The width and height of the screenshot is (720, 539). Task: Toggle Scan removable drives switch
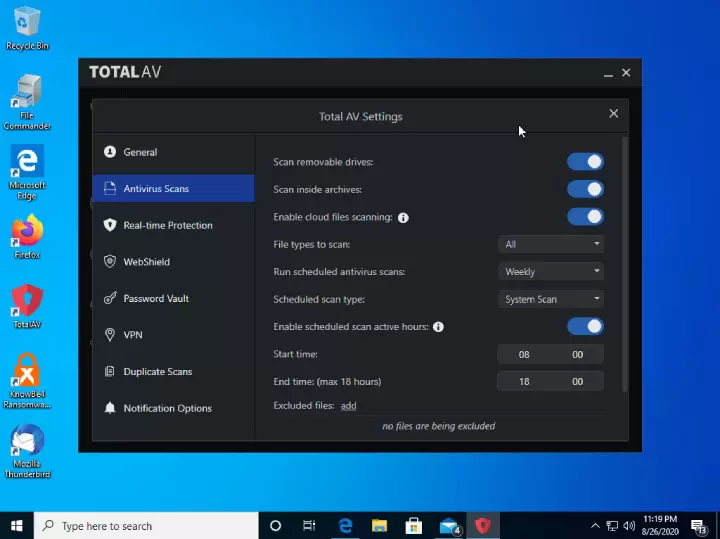(585, 162)
